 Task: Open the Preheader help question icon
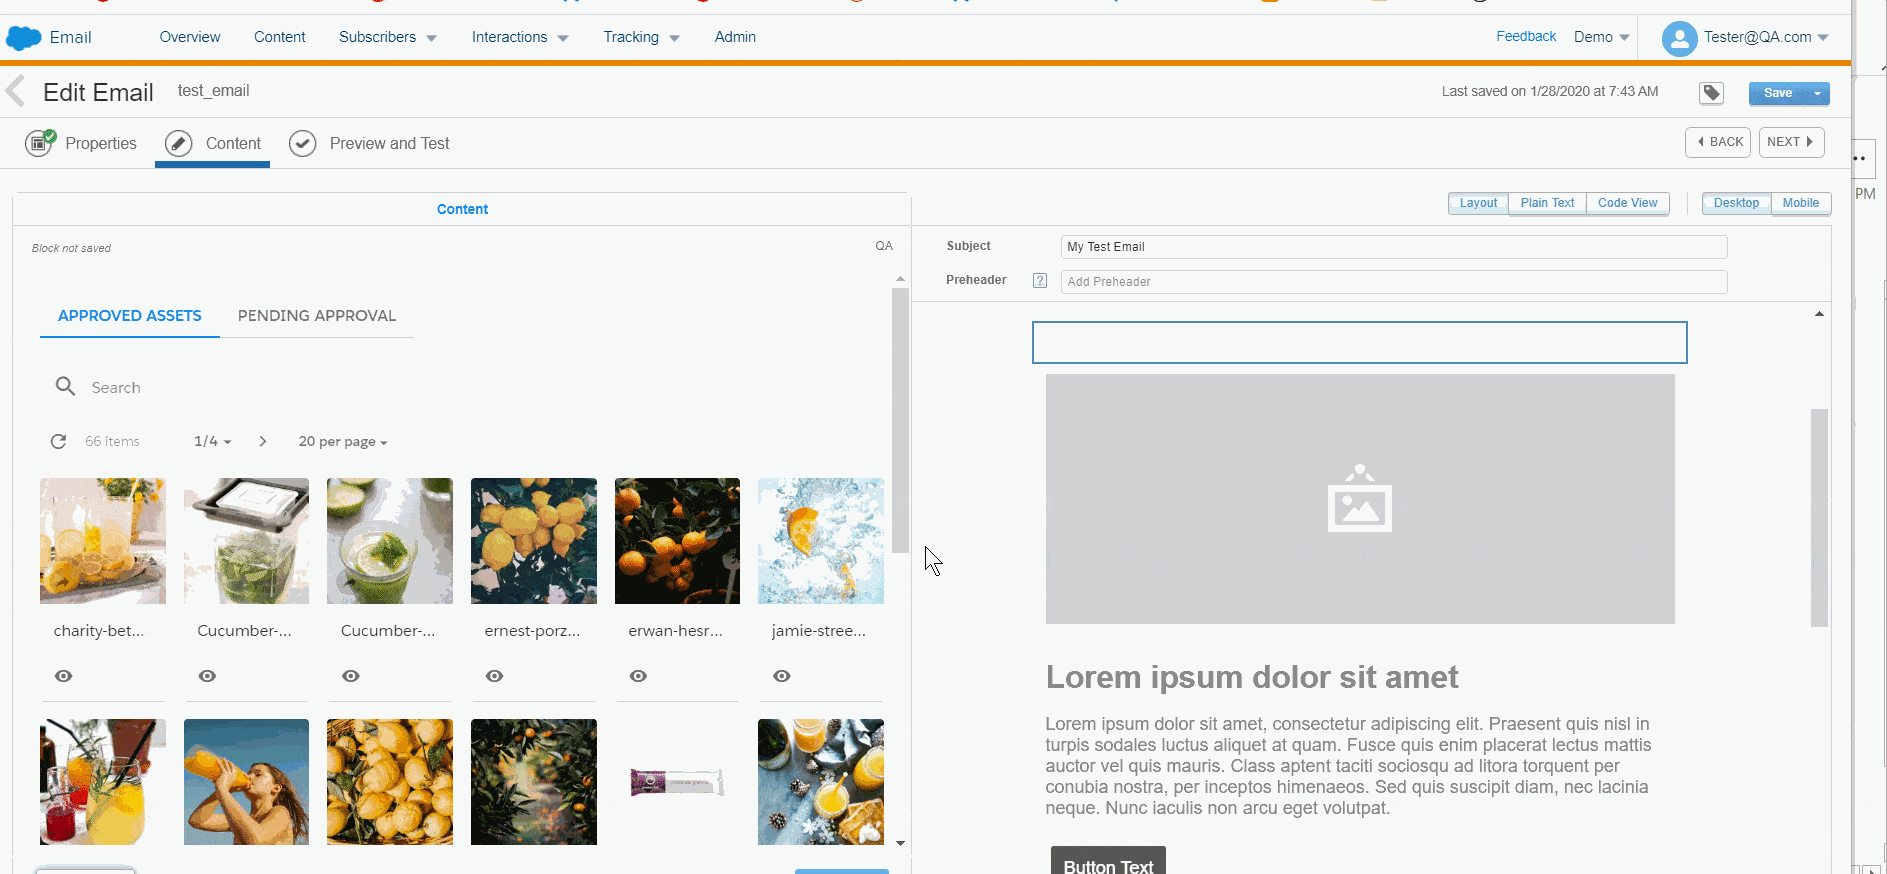click(x=1040, y=281)
